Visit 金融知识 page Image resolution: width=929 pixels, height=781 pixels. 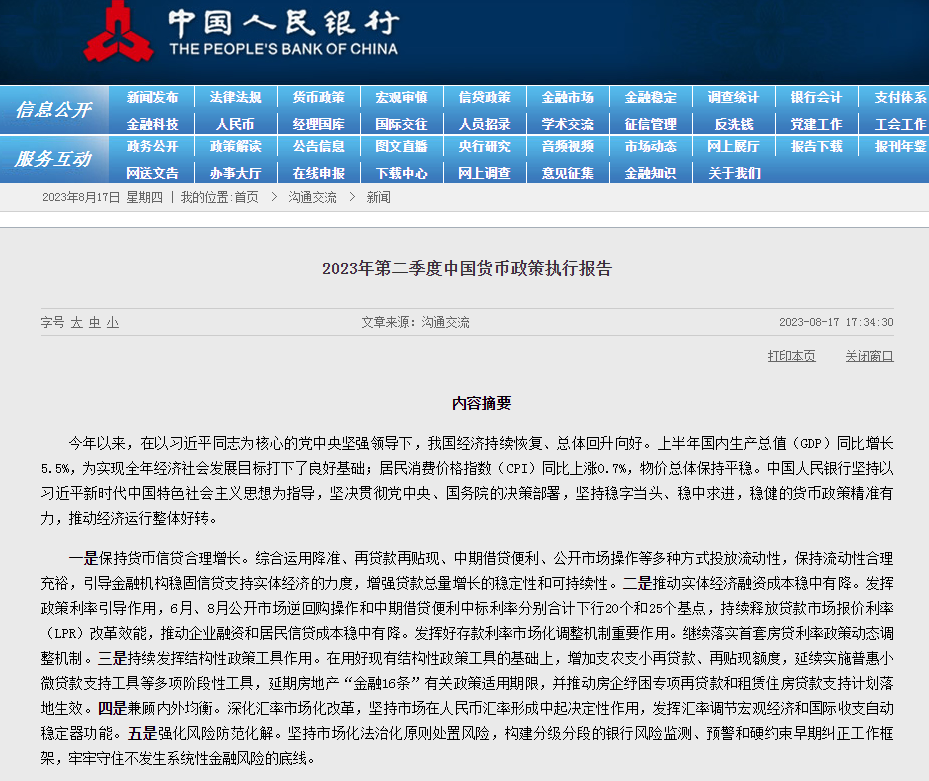coord(650,173)
